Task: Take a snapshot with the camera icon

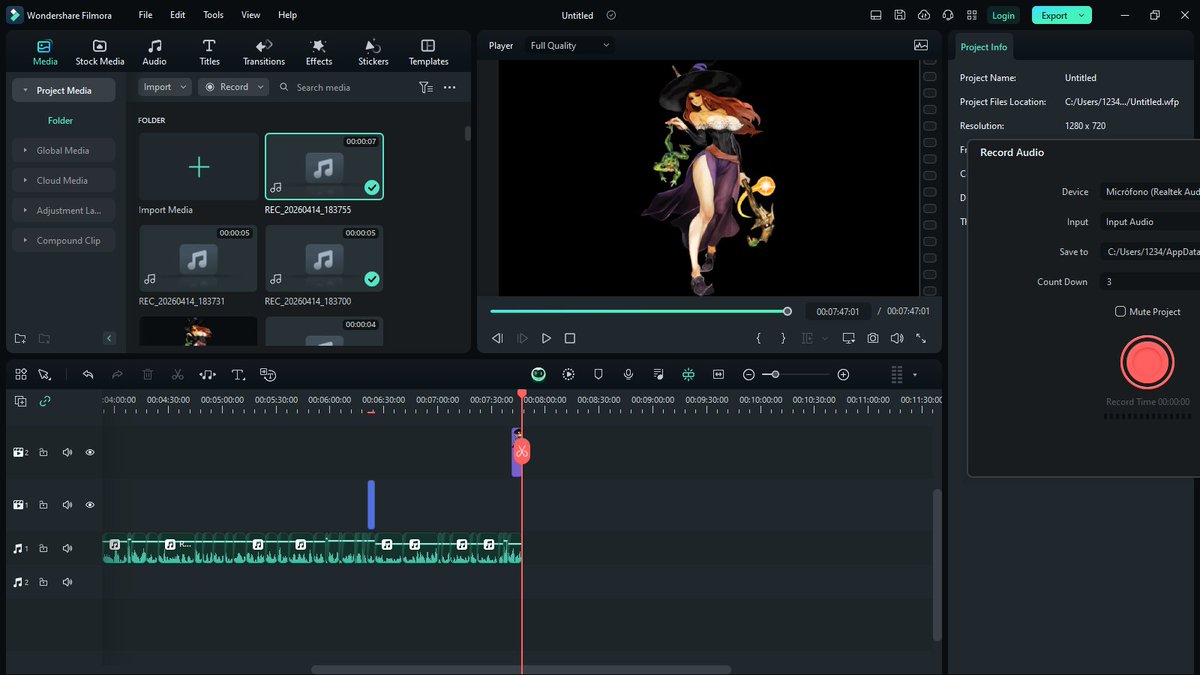Action: click(873, 339)
